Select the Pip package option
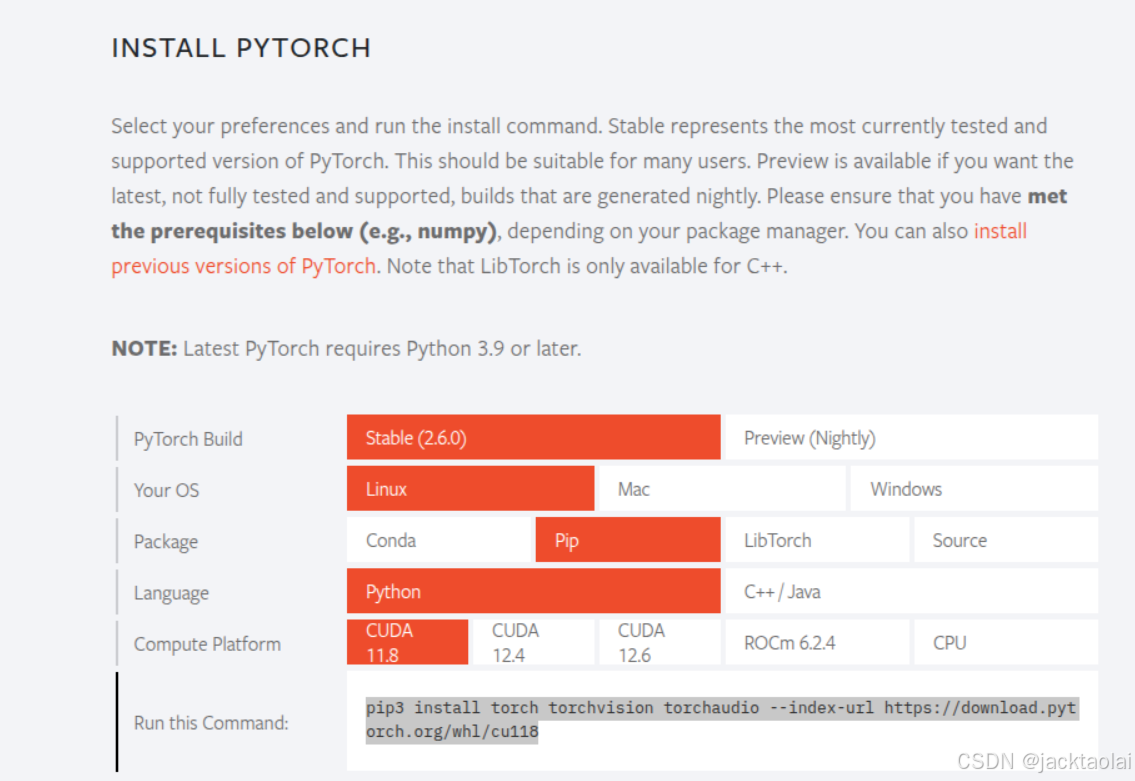Screen dimensions: 1135x781 point(627,540)
